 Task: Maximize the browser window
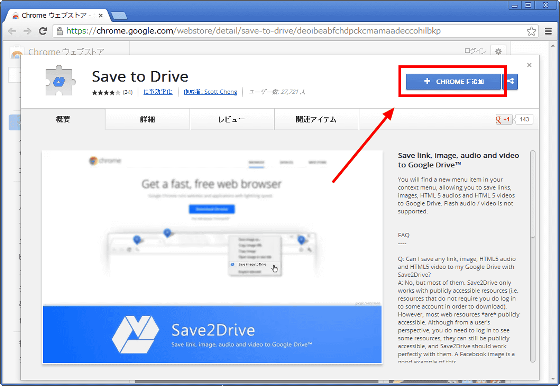[x=529, y=5]
